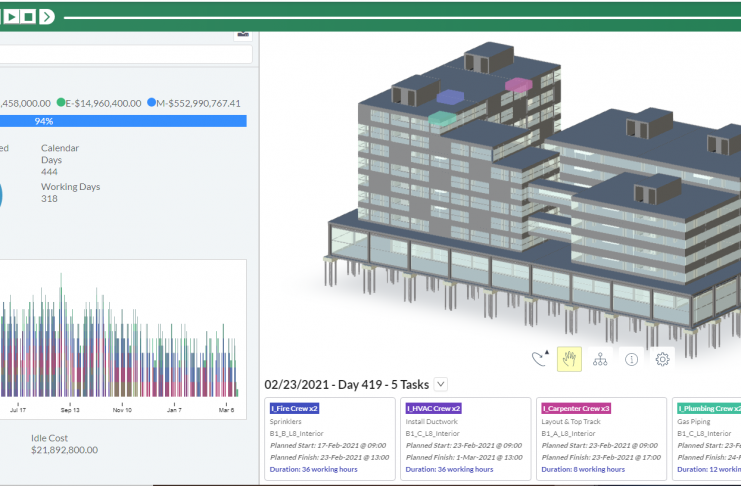This screenshot has height=486, width=741.
Task: Select the I_HVAC Crew x2 task card
Action: point(465,435)
